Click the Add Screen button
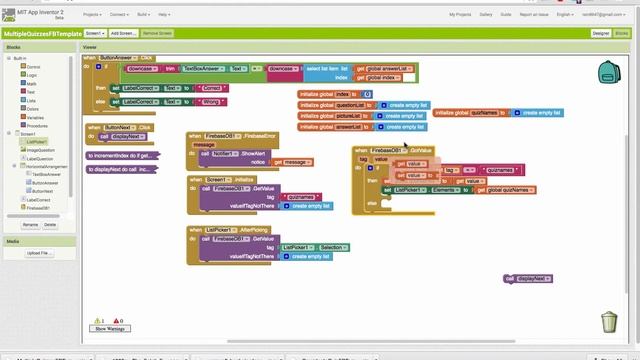 [124, 33]
